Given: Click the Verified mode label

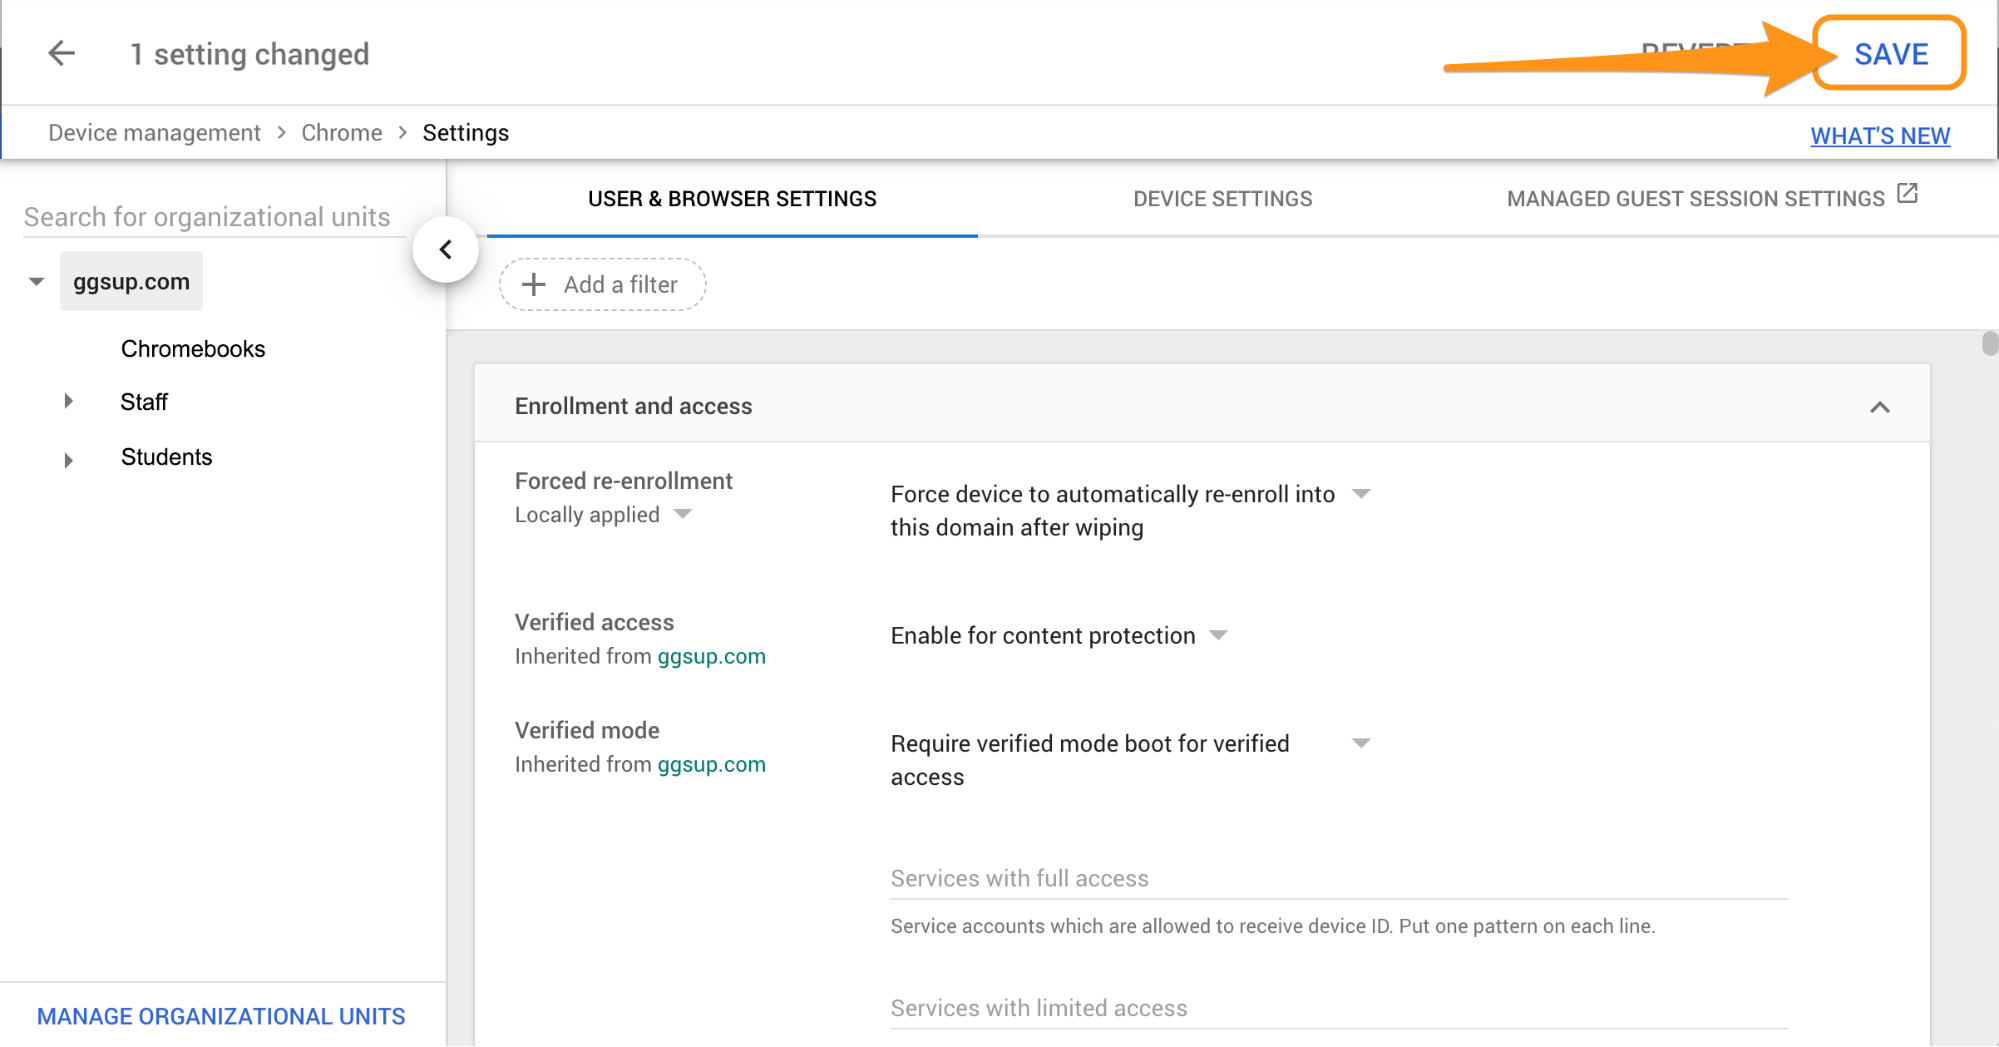Looking at the screenshot, I should (587, 730).
